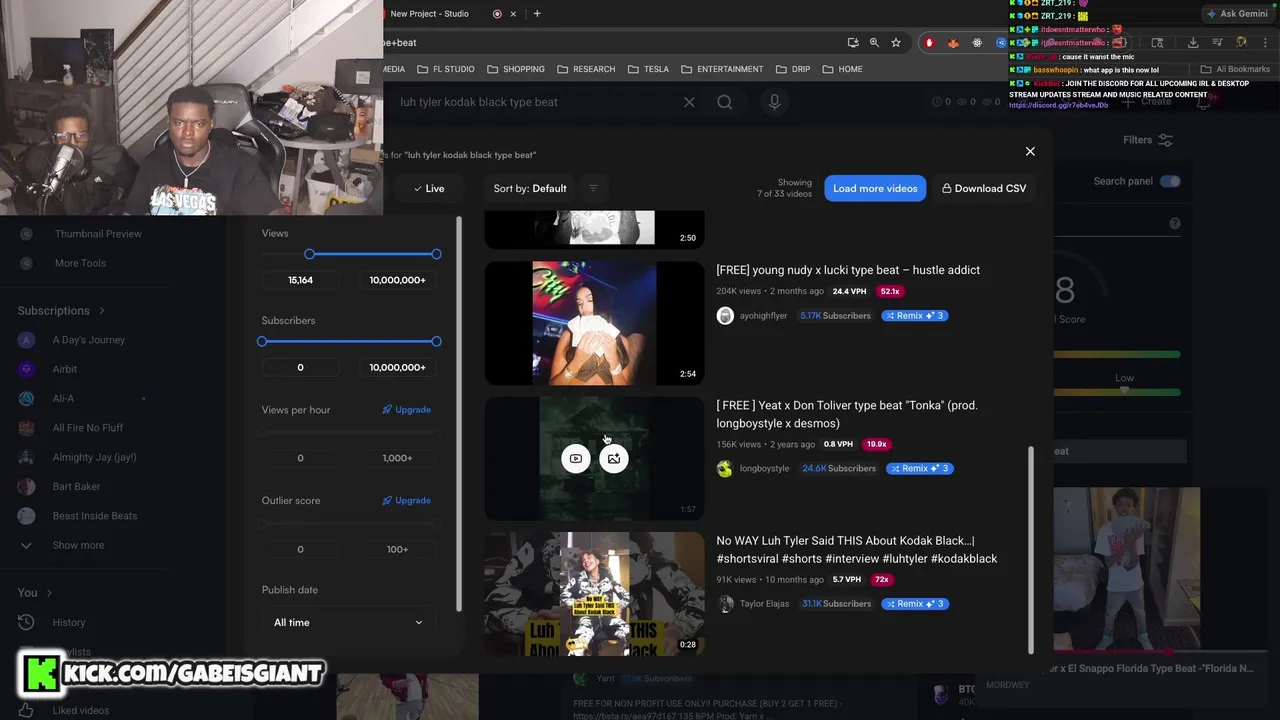Image resolution: width=1280 pixels, height=720 pixels.
Task: Click the sort order icon beside Default
Action: [593, 188]
